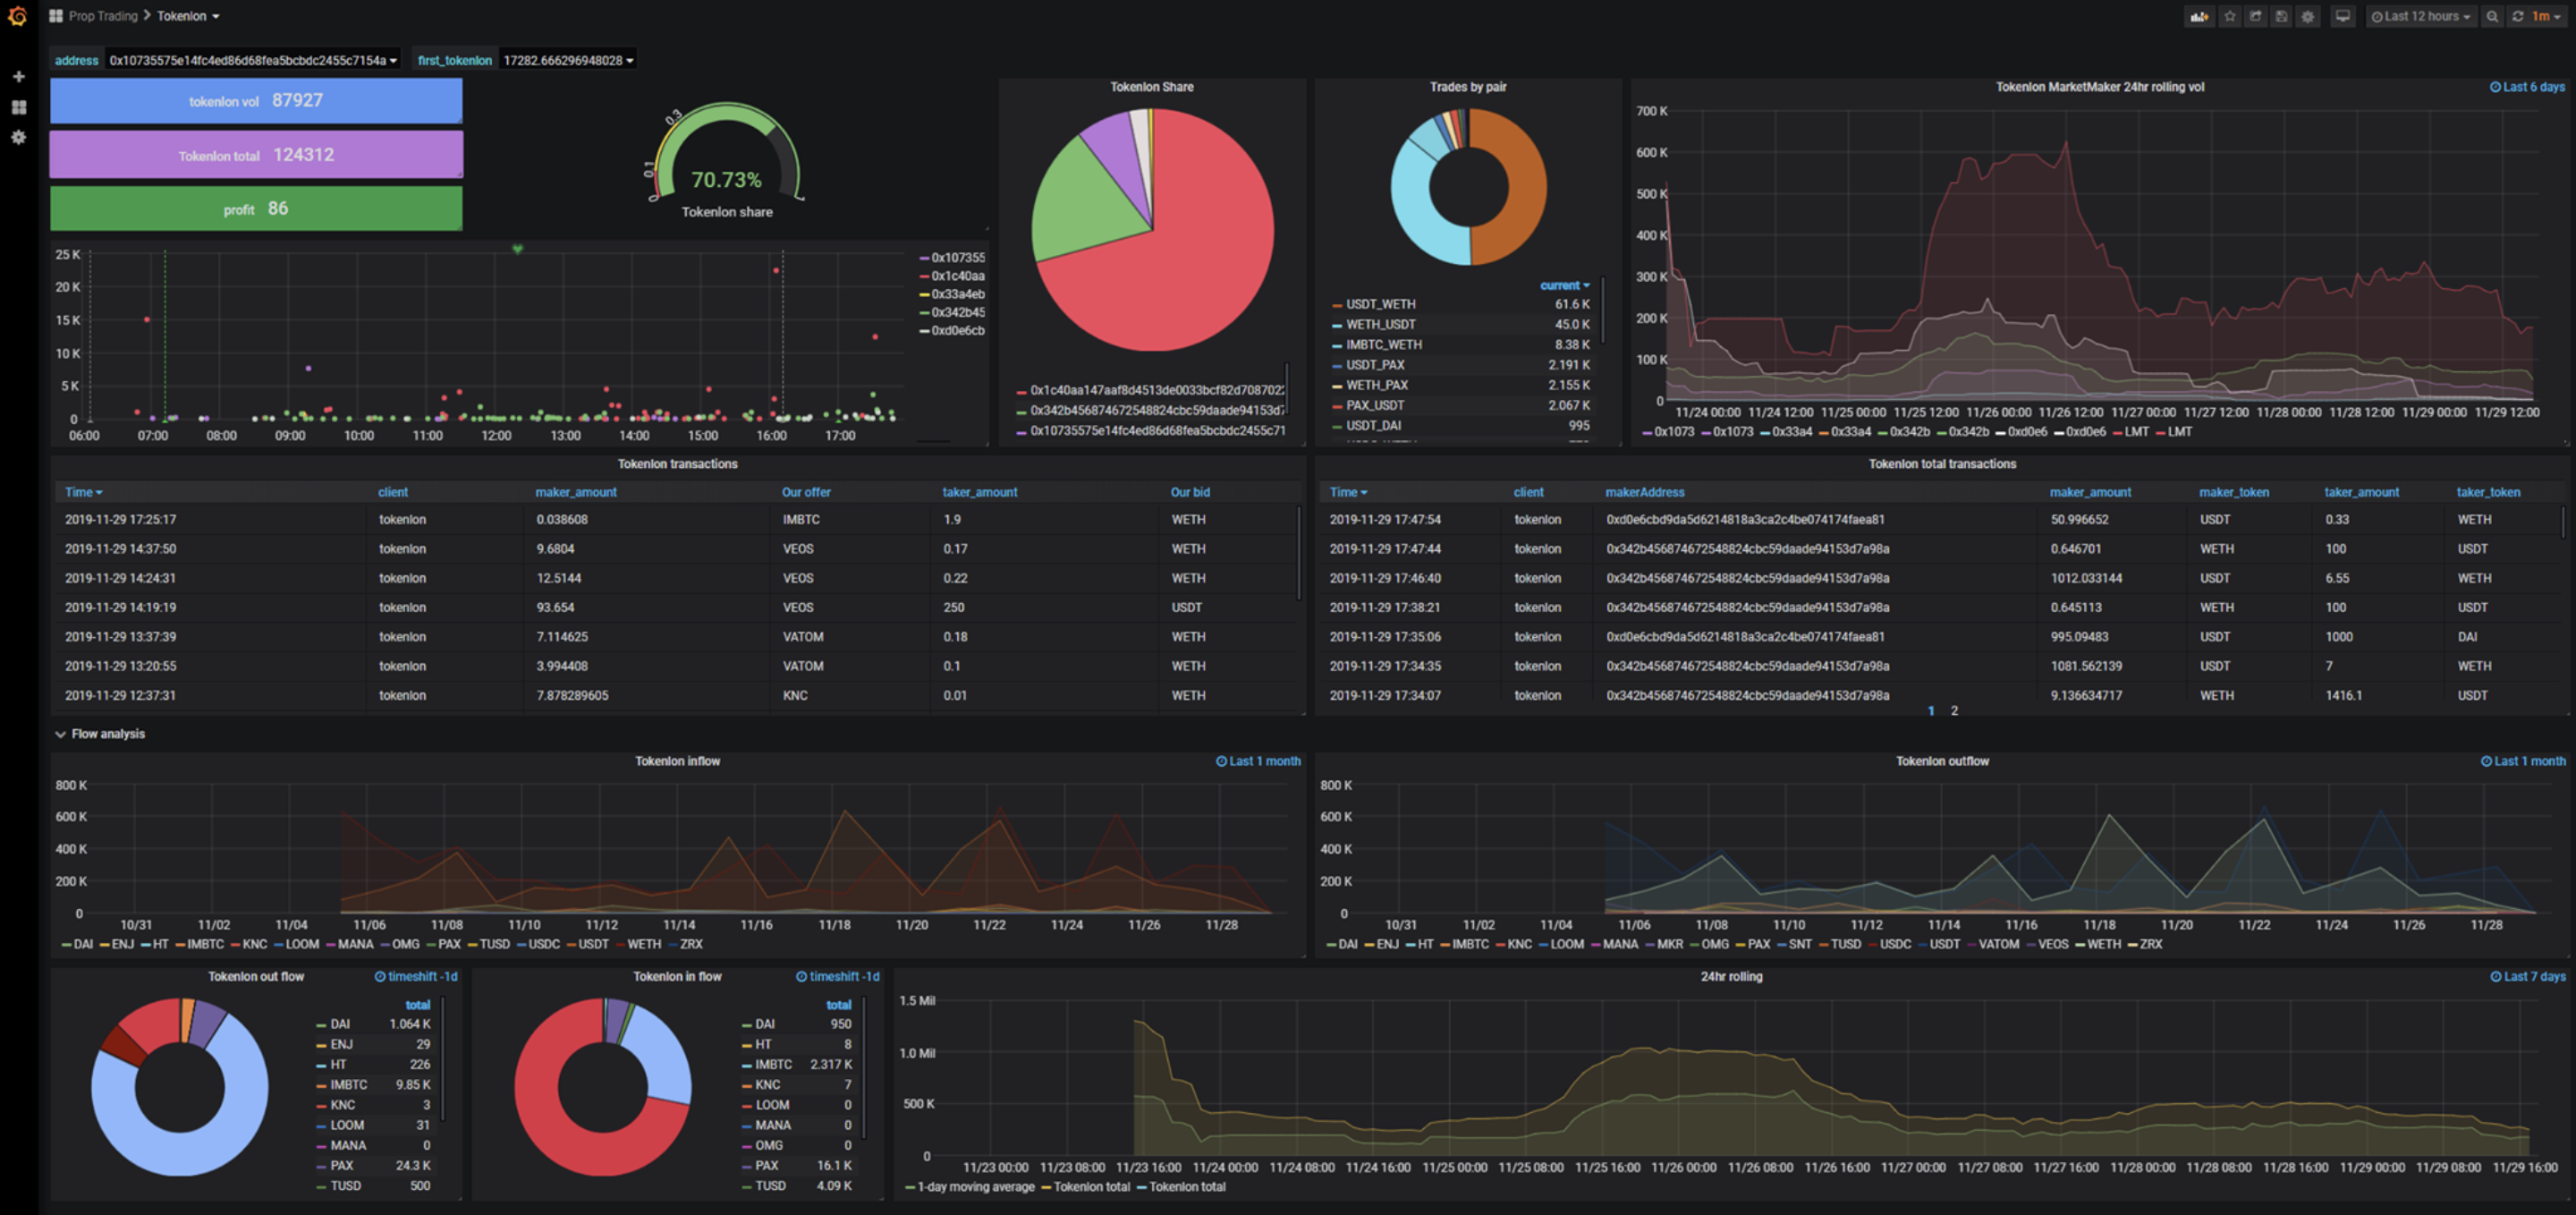Viewport: 2576px width, 1215px height.
Task: Collapse the Flow analysis row
Action: click(x=100, y=733)
